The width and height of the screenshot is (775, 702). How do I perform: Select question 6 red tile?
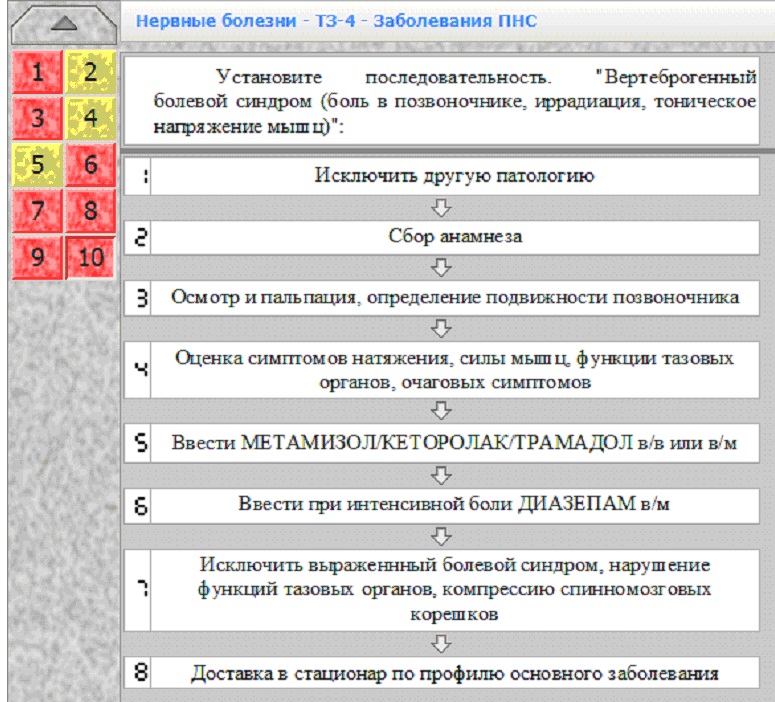pyautogui.click(x=90, y=165)
